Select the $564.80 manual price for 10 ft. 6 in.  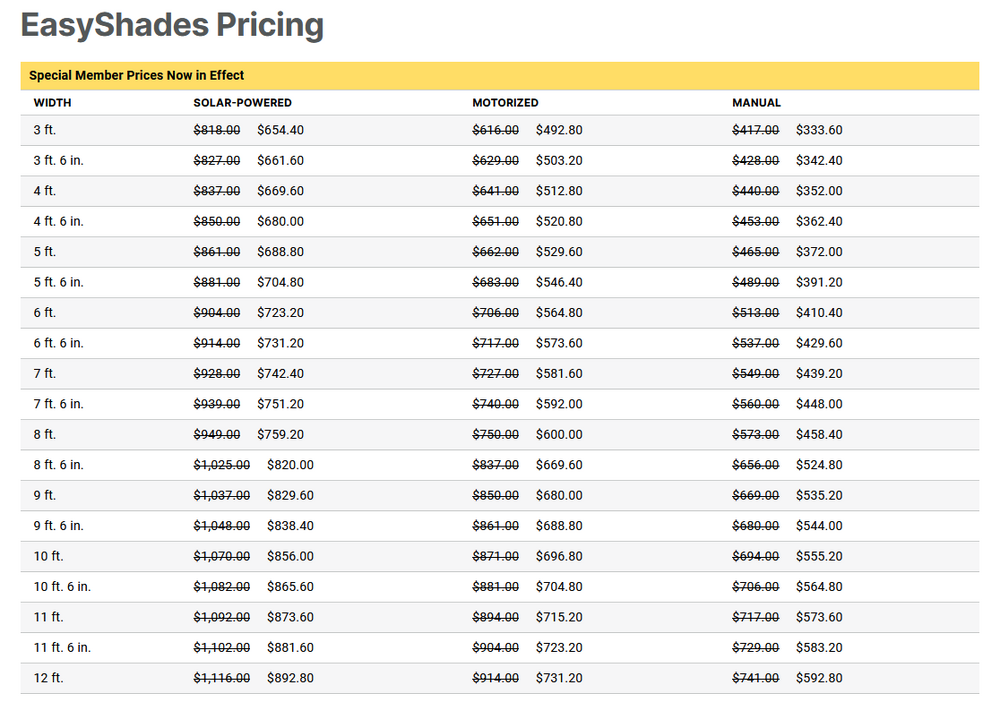pos(819,587)
